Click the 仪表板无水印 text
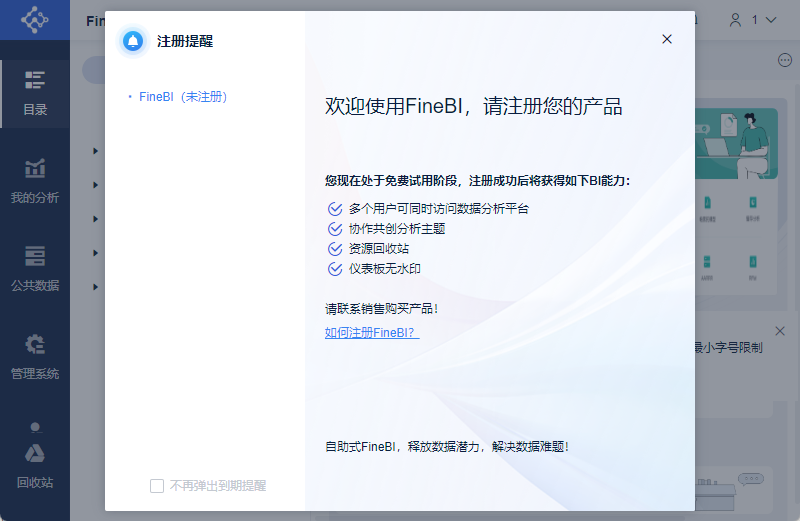 pyautogui.click(x=385, y=268)
